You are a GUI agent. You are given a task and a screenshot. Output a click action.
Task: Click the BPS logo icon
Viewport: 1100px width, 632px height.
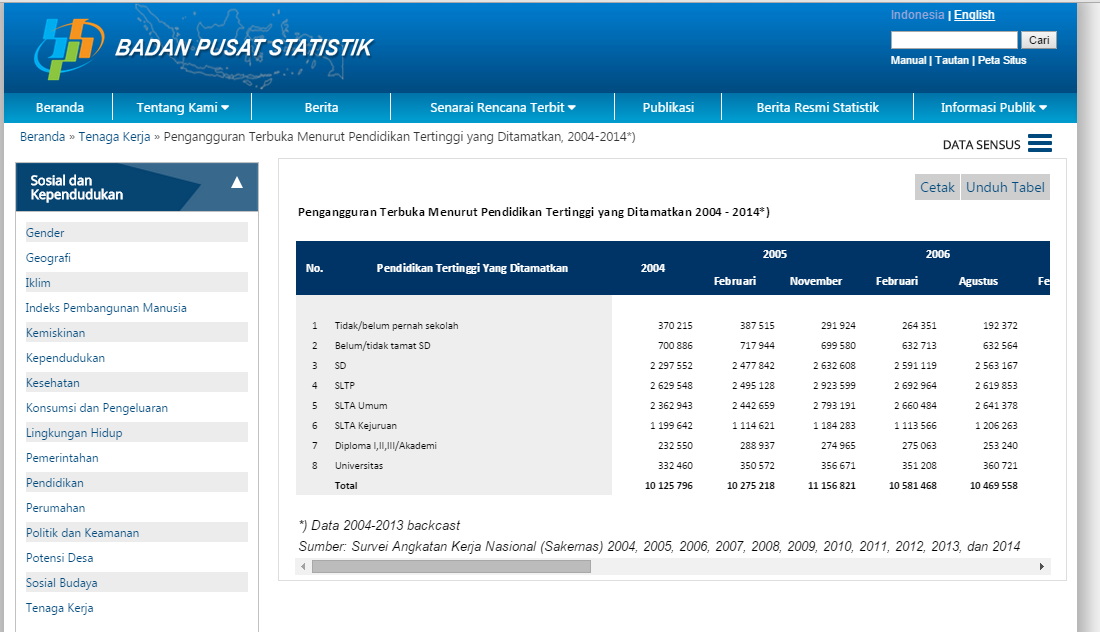click(69, 48)
